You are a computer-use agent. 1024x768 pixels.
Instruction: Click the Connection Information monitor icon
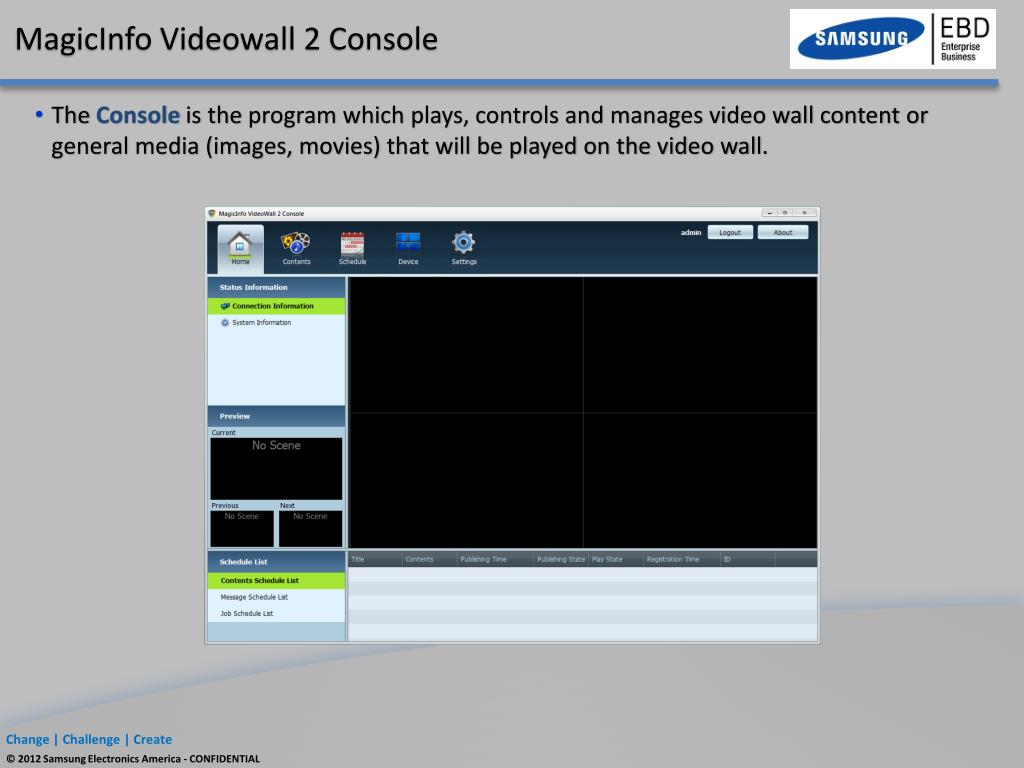[x=225, y=306]
